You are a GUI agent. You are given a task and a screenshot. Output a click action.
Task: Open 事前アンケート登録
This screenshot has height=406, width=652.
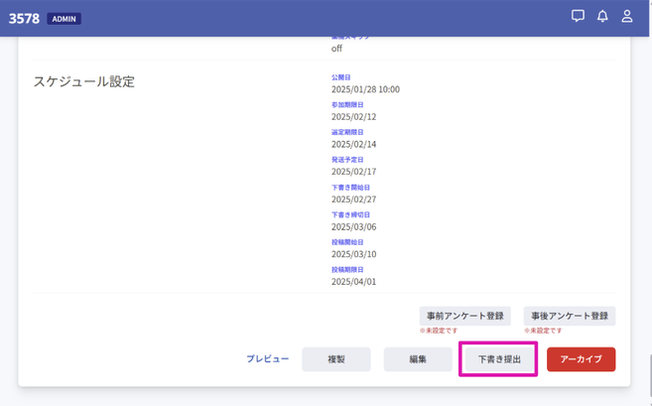coord(465,316)
